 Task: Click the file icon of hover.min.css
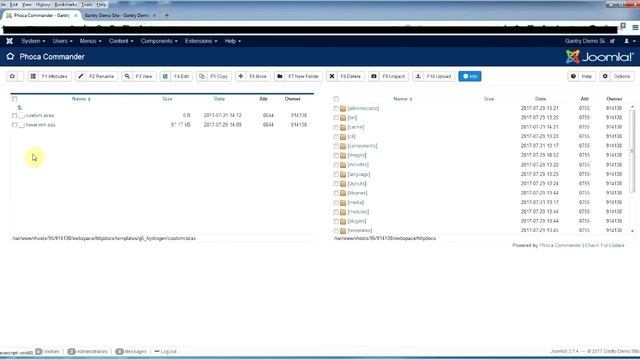(x=22, y=125)
